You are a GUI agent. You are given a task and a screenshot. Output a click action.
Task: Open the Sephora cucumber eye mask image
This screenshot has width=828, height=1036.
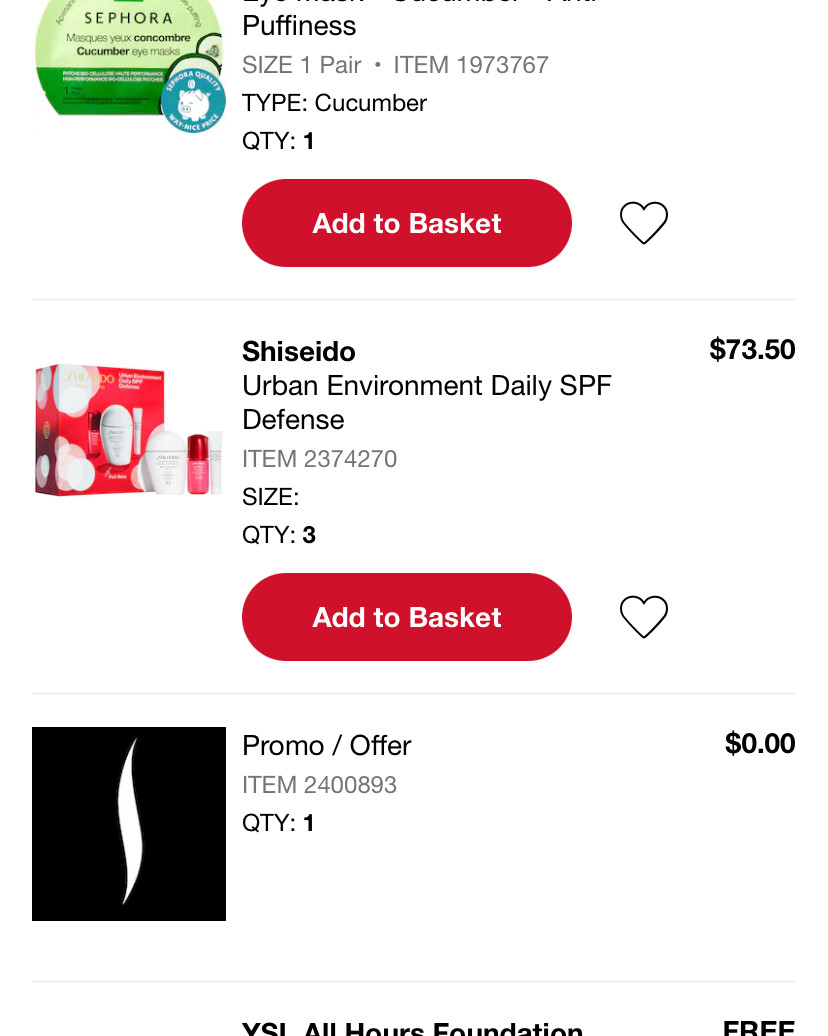point(129,63)
